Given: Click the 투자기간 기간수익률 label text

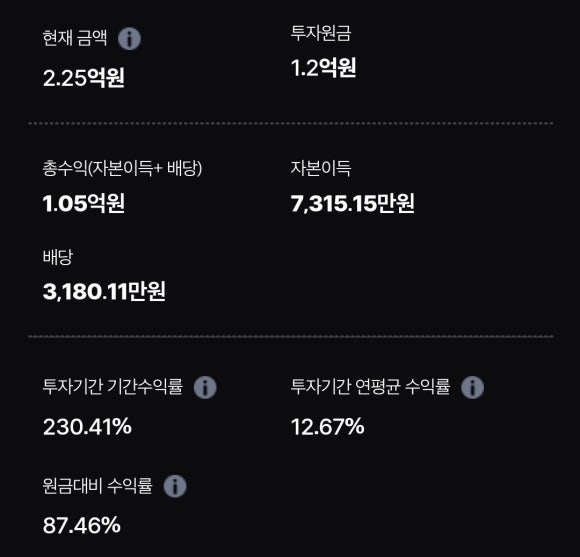Looking at the screenshot, I should pos(113,386).
